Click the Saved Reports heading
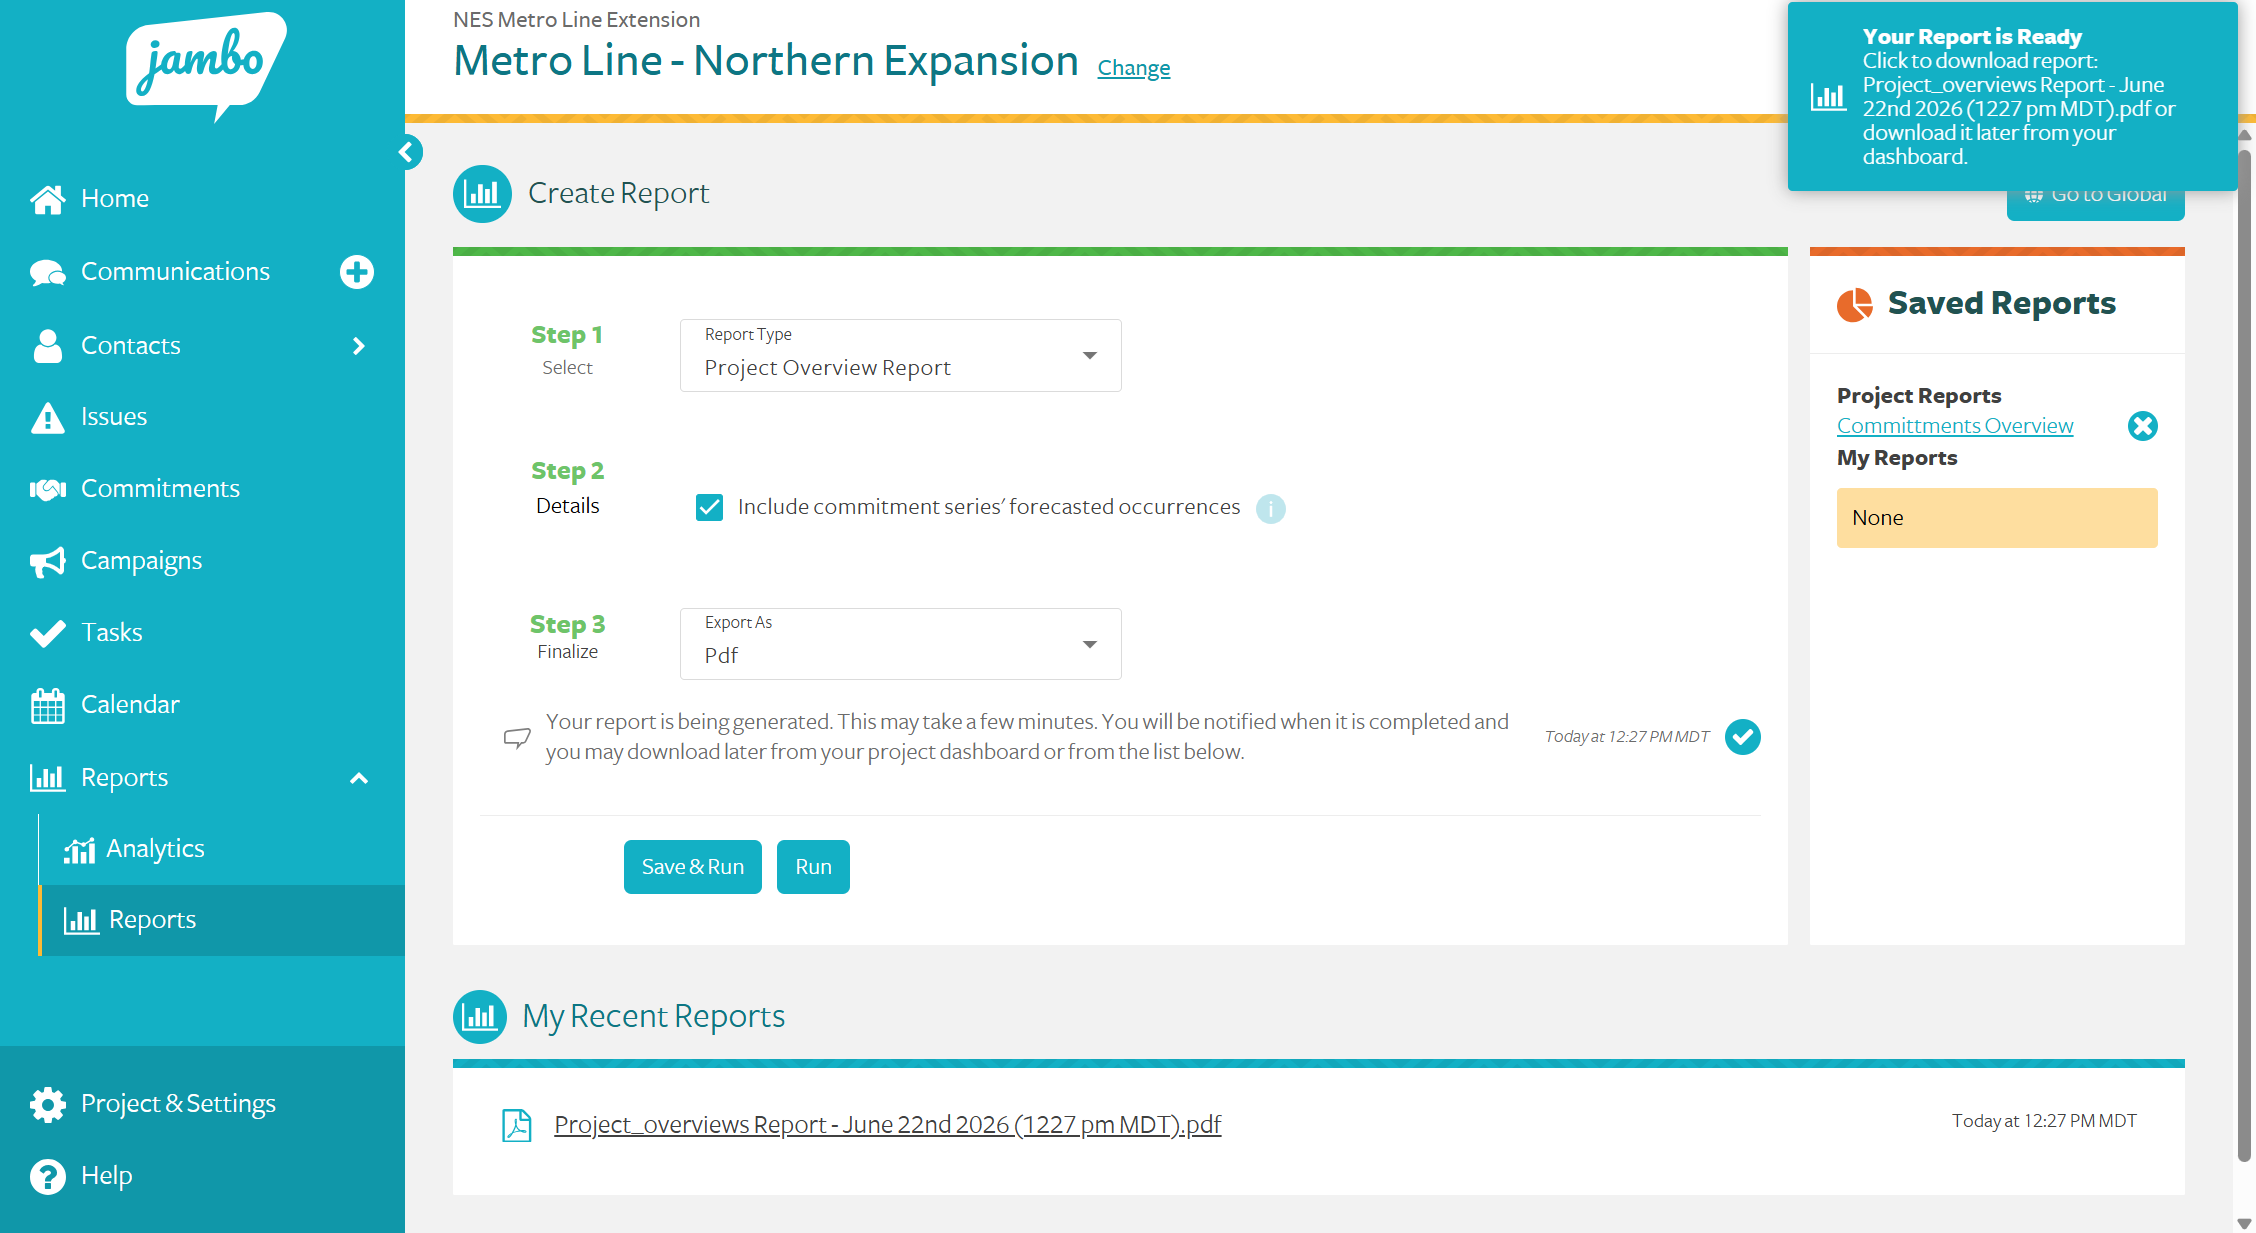2256x1233 pixels. click(x=2001, y=303)
